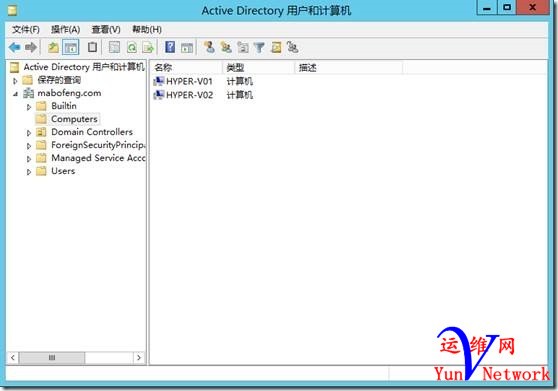Click 计算机 type cell of HYPER-V02
The height and width of the screenshot is (391, 558).
tap(240, 95)
